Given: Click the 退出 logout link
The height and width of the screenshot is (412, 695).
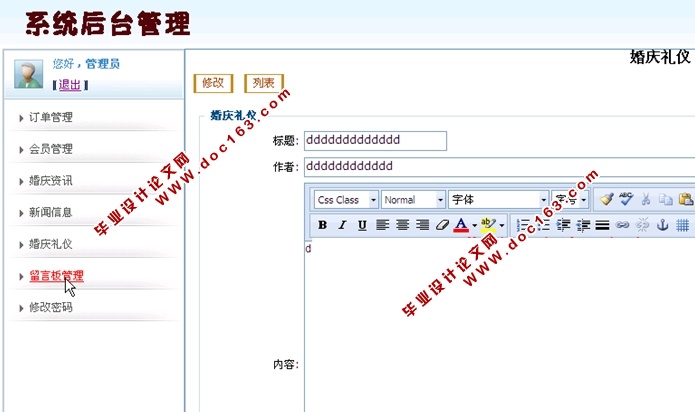Looking at the screenshot, I should 70,85.
